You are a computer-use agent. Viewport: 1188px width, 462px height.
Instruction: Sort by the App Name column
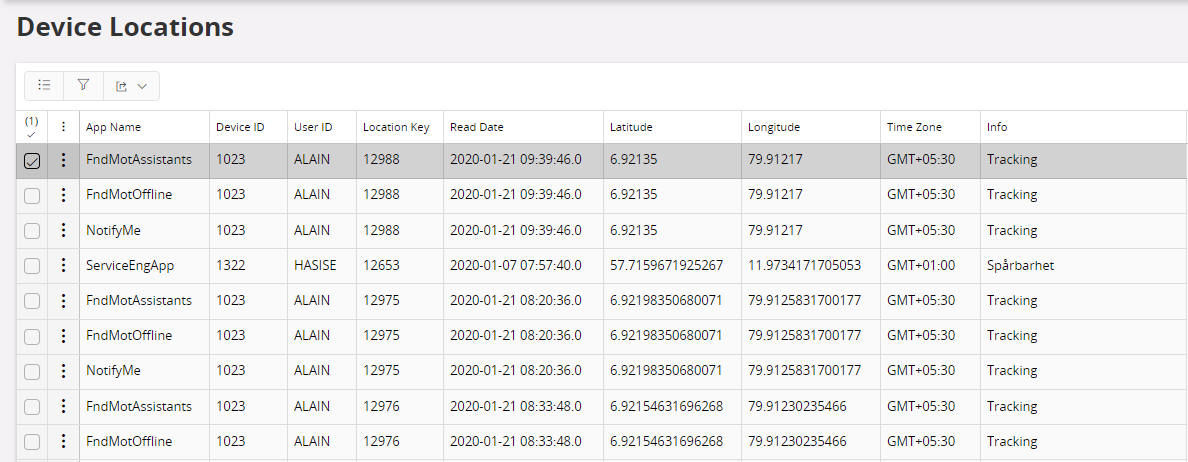tap(113, 127)
